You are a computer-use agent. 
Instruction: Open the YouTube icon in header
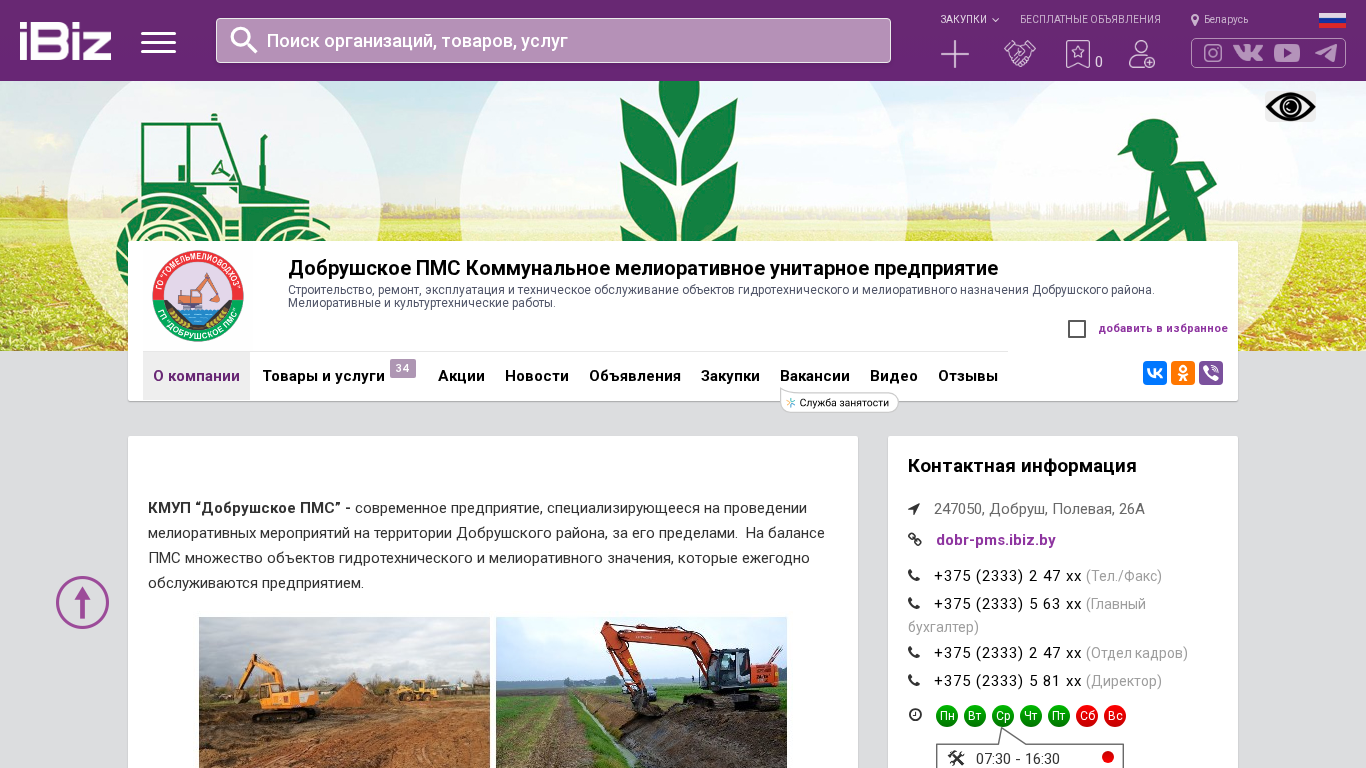[x=1287, y=53]
